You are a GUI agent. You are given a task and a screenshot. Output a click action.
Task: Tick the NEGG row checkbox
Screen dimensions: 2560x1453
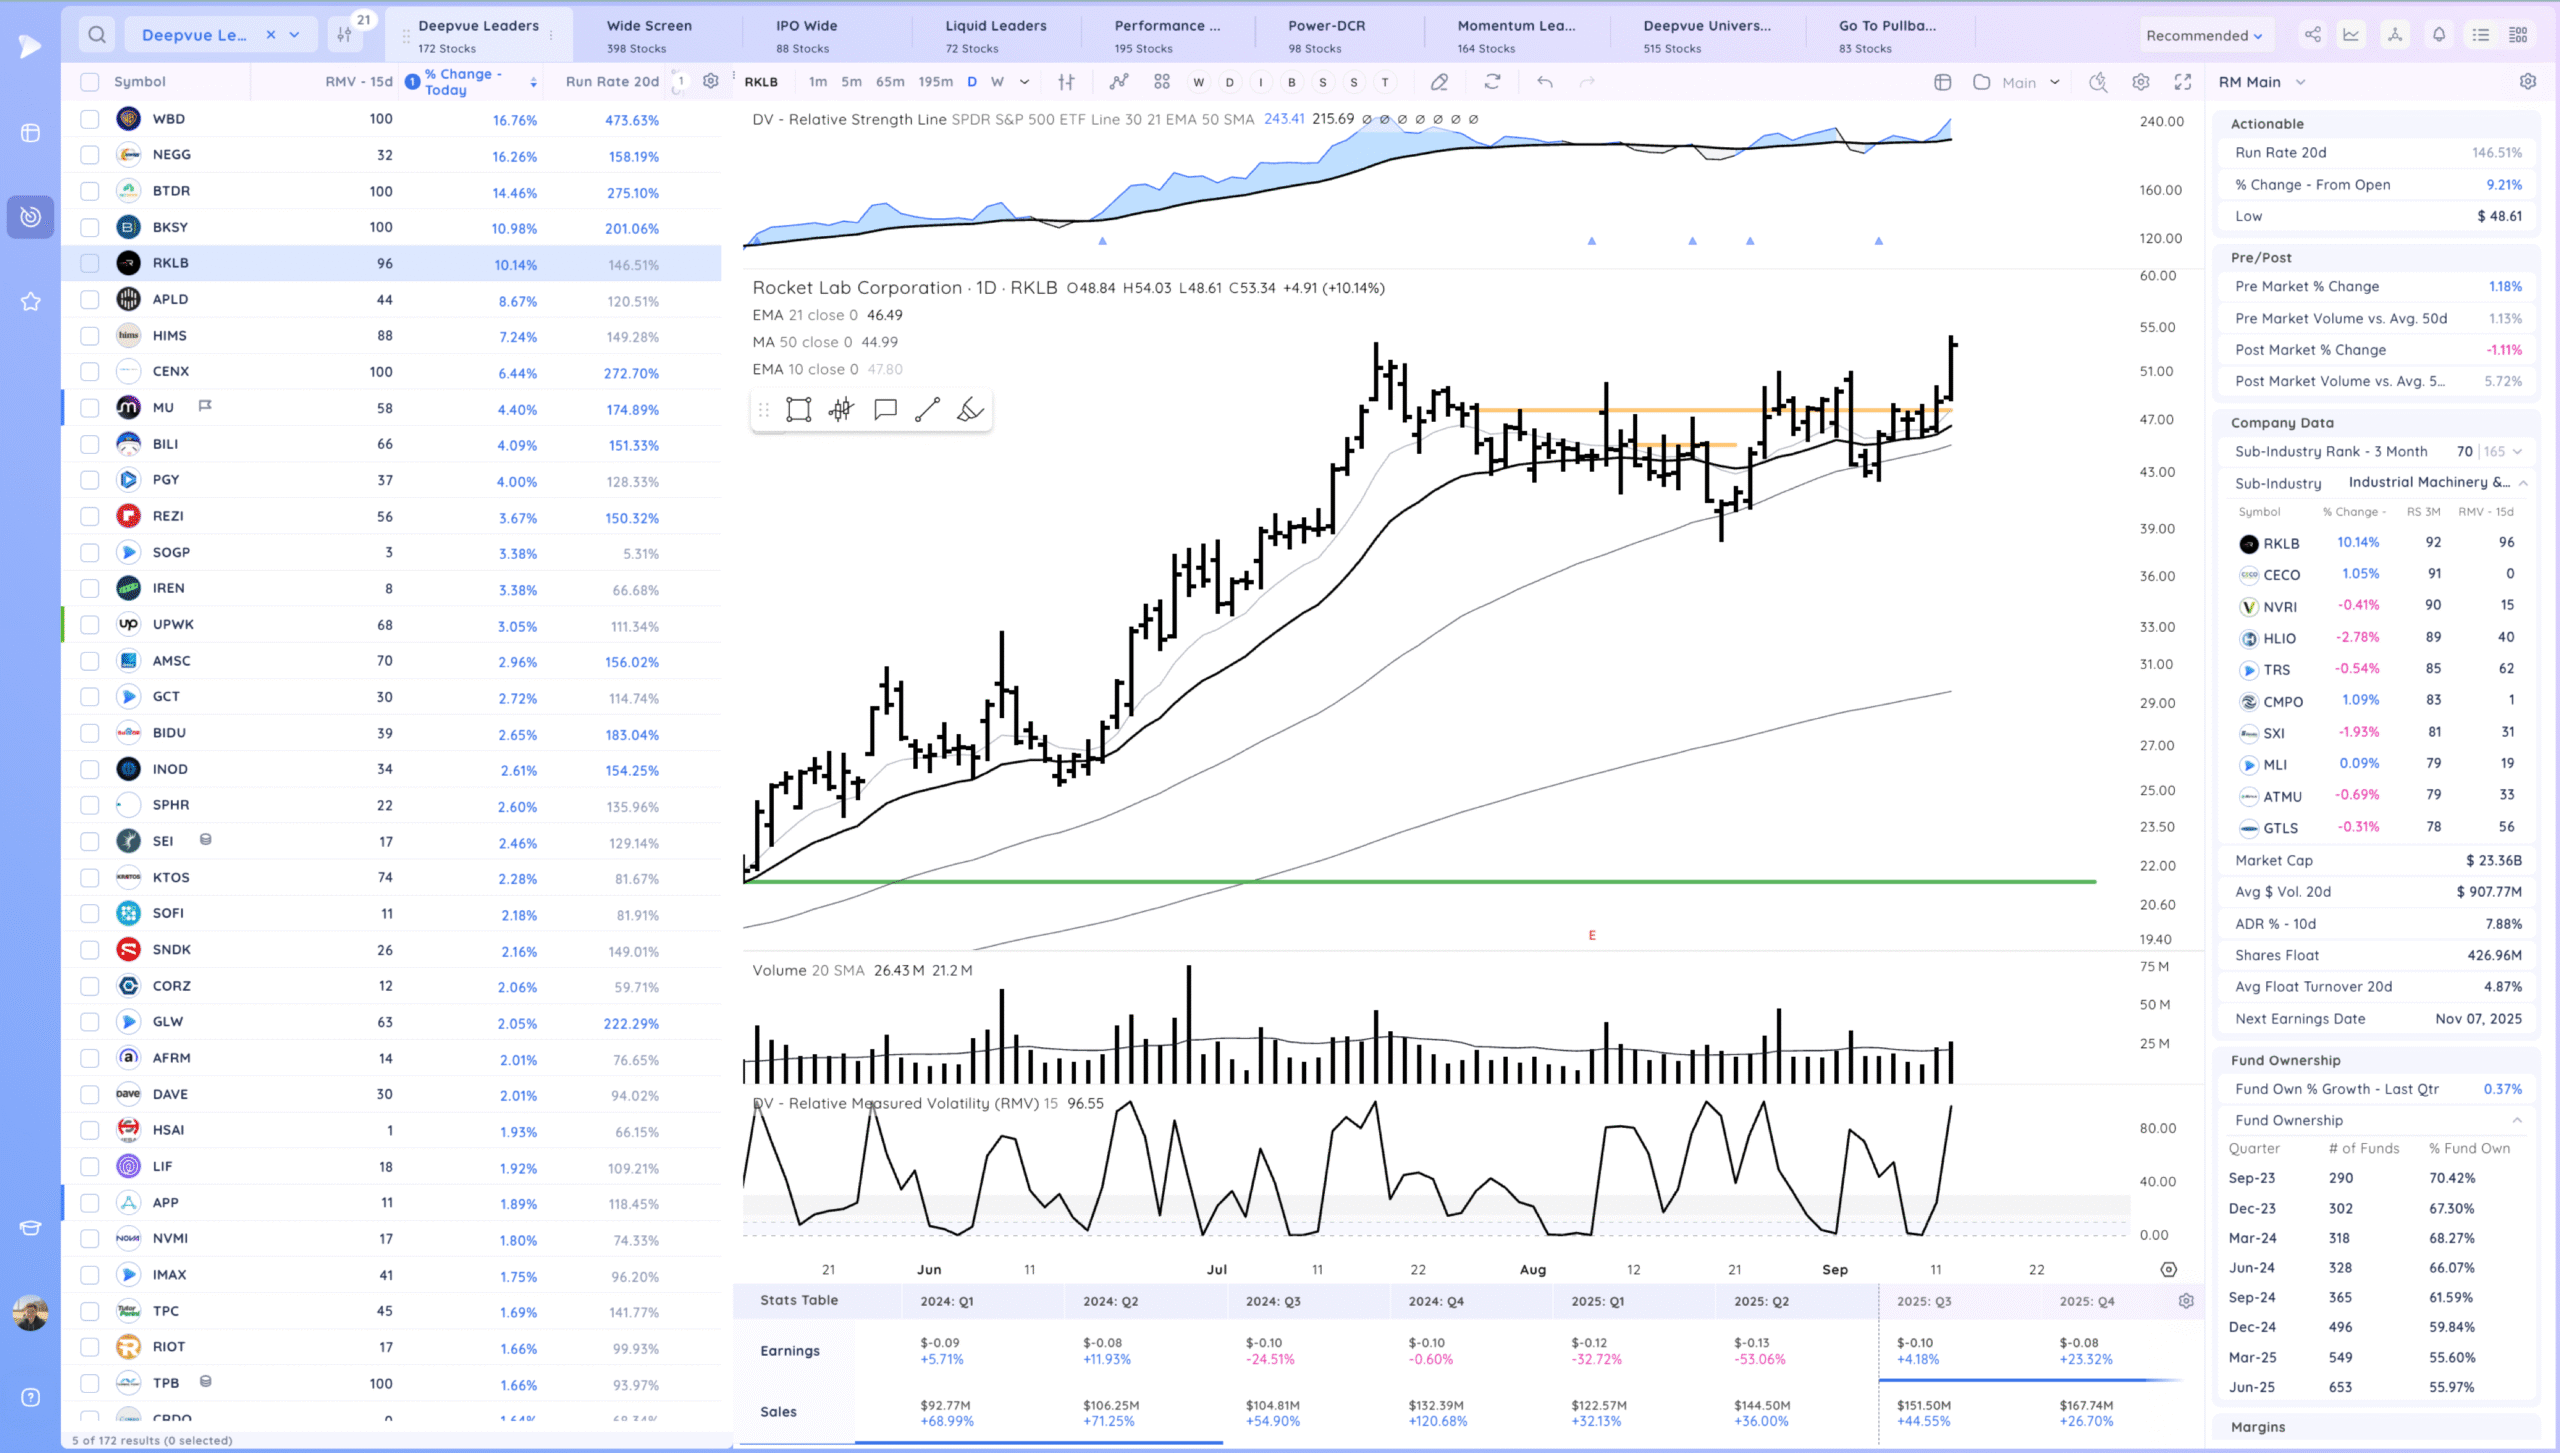[90, 155]
